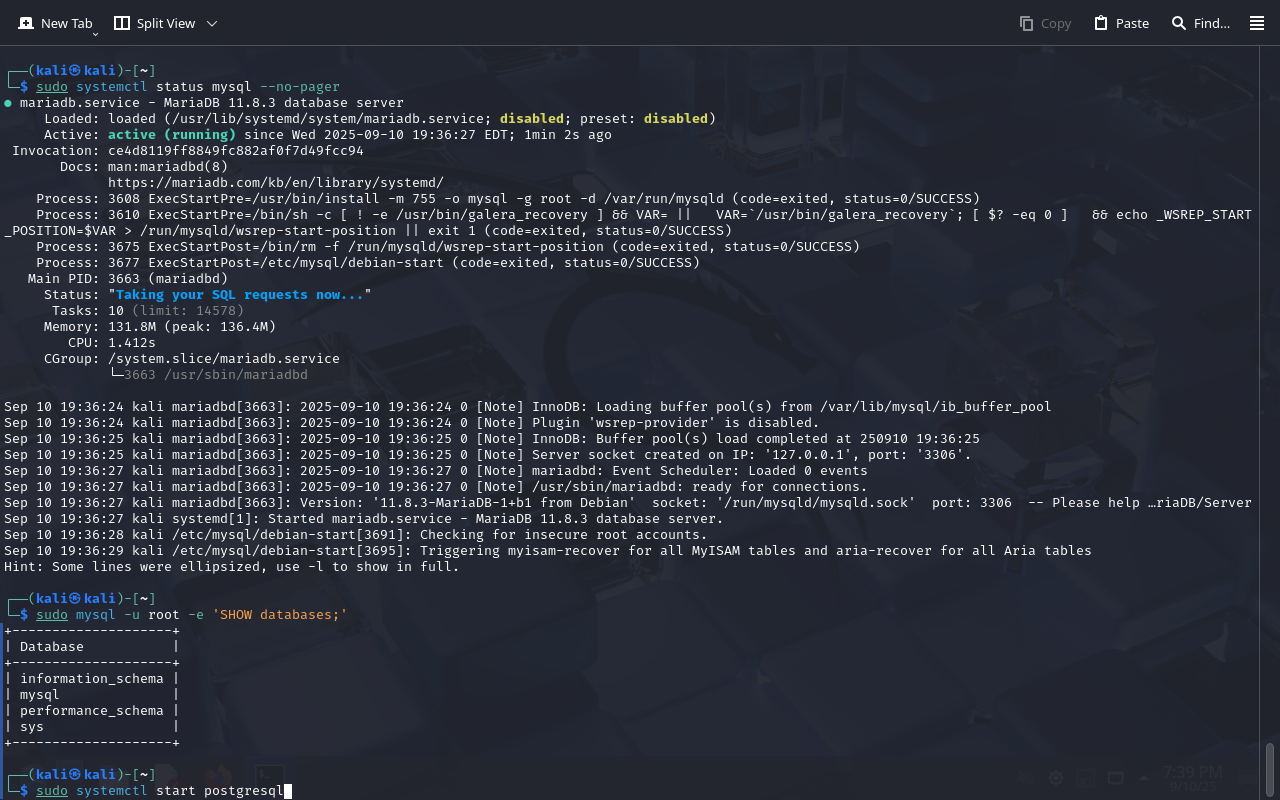
Task: Click 'Started mariadb.service' systemd log line
Action: coord(364,518)
